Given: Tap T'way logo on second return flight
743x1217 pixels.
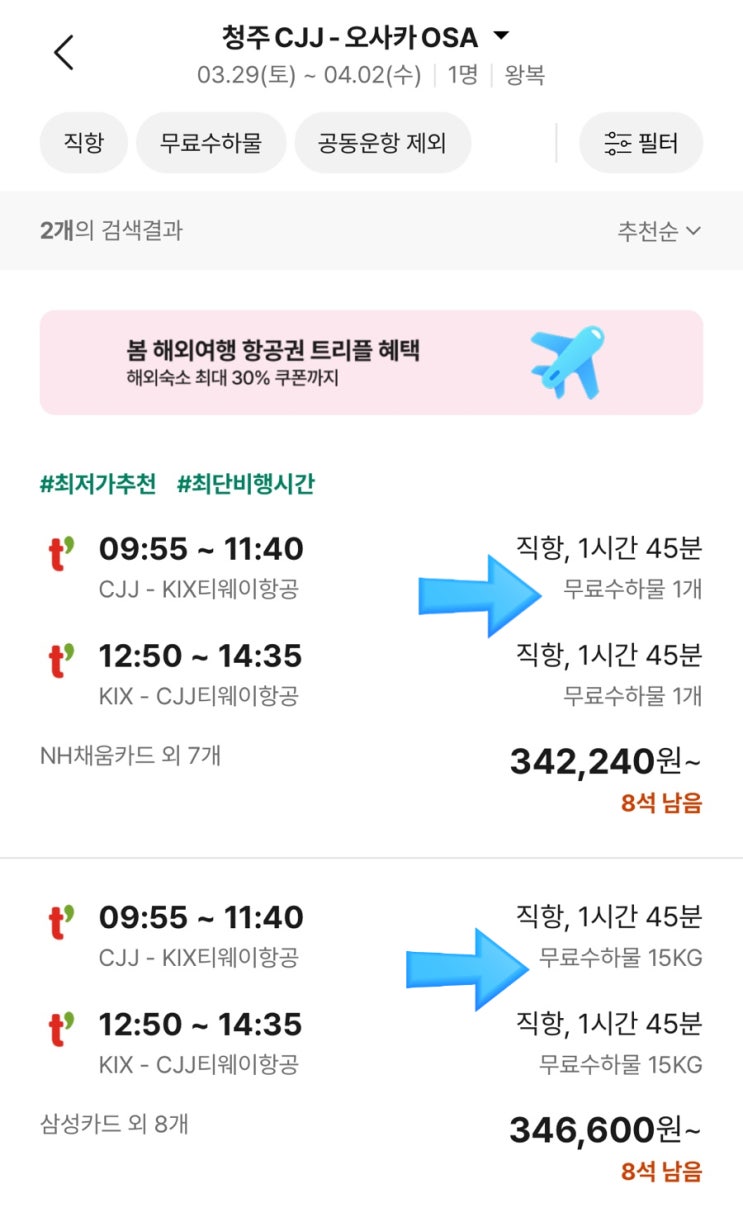Looking at the screenshot, I should (x=62, y=1027).
